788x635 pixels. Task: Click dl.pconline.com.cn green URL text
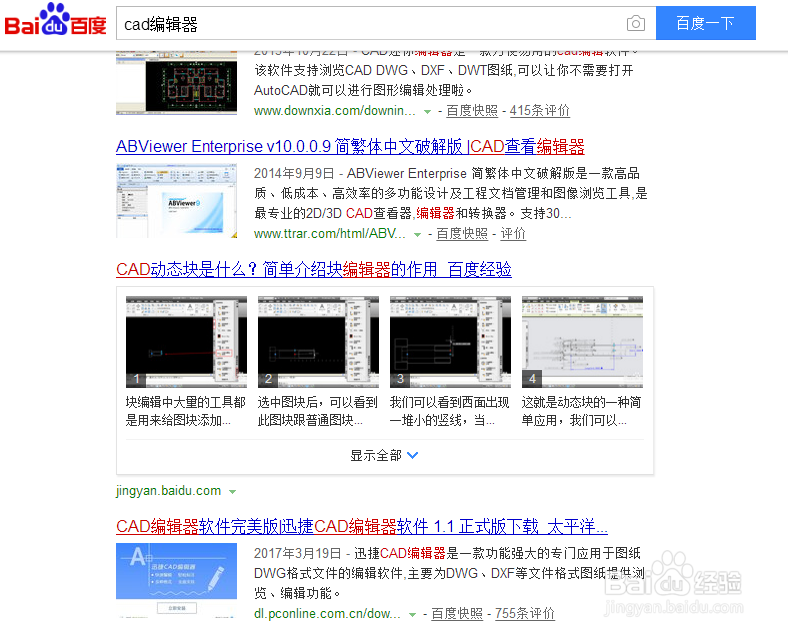[327, 613]
